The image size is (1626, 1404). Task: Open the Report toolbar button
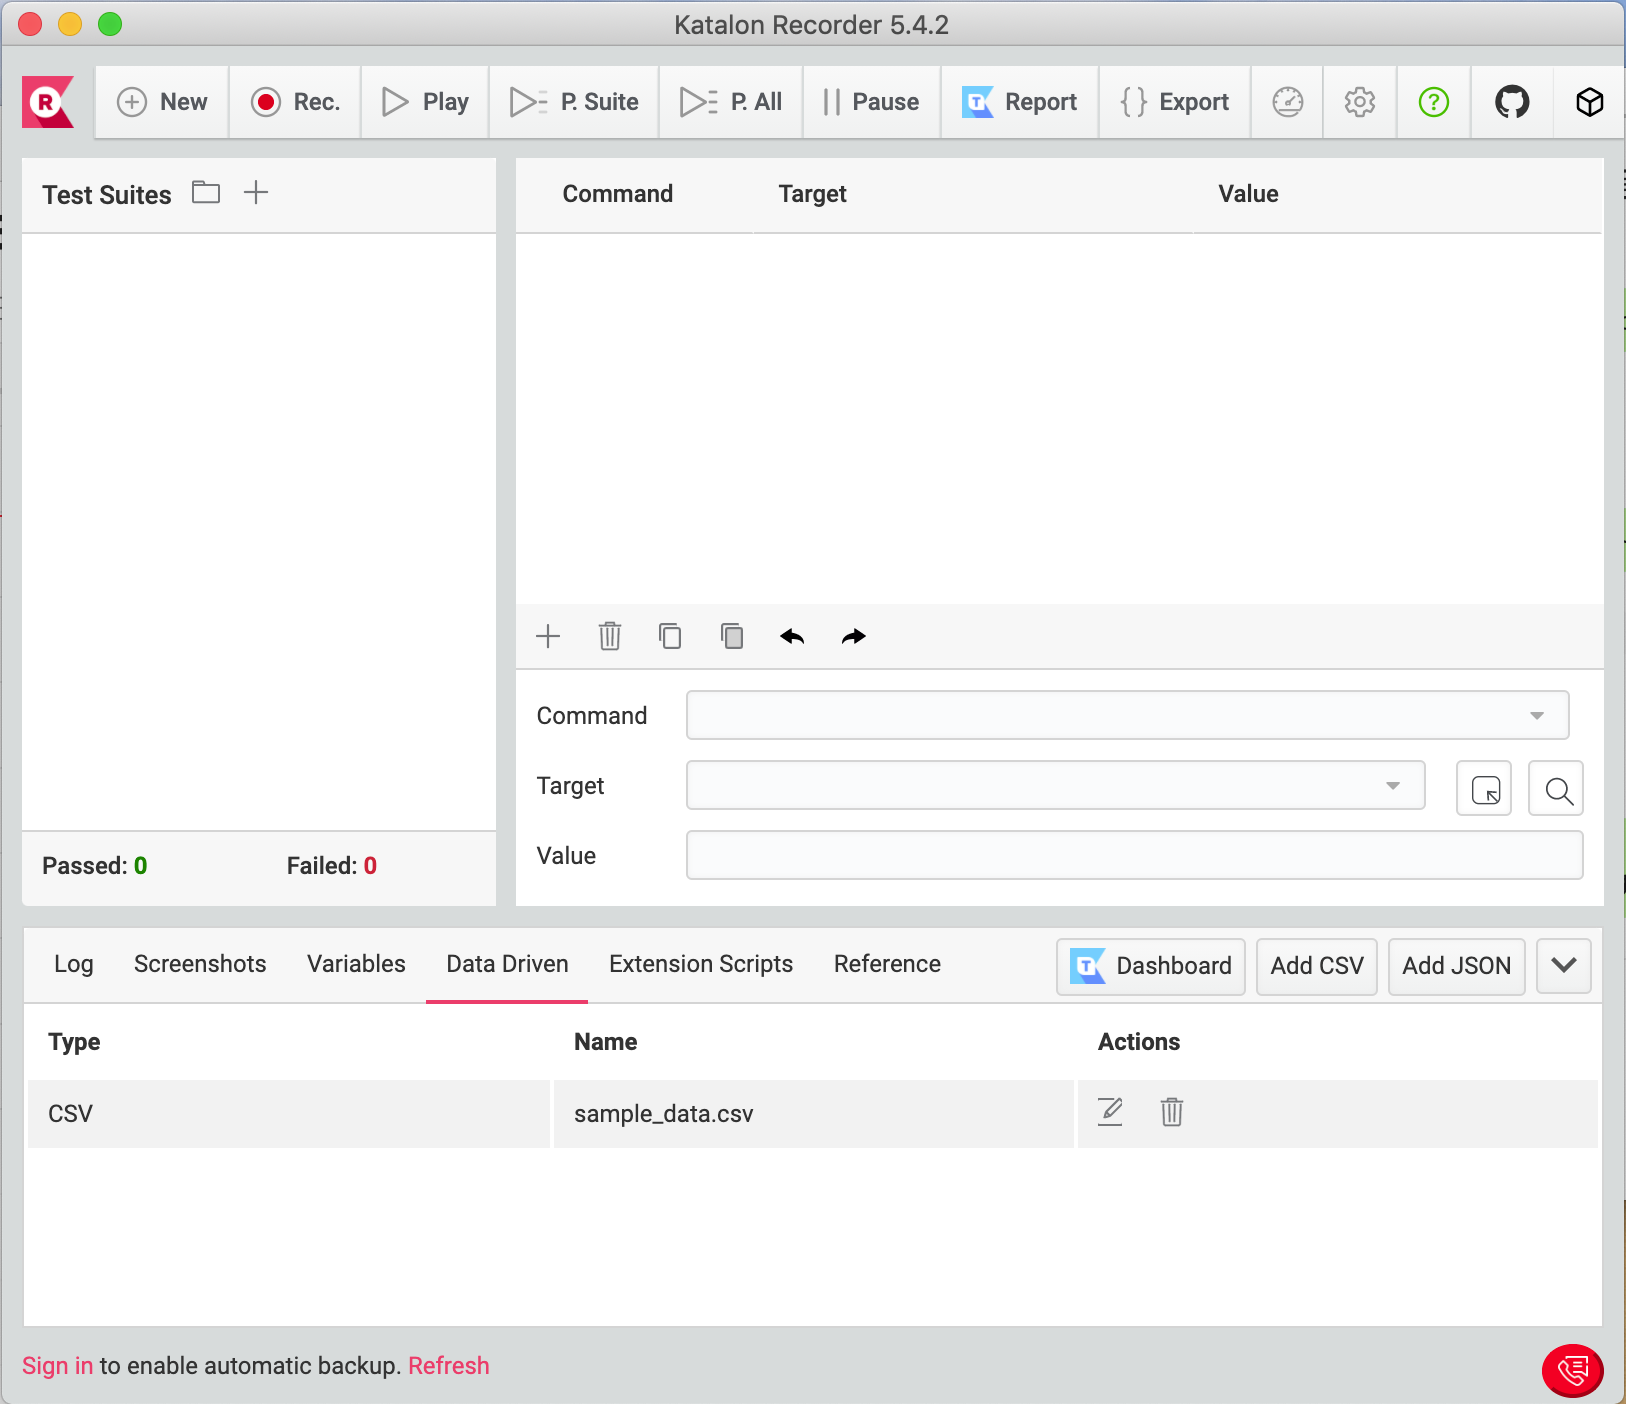click(x=1020, y=102)
